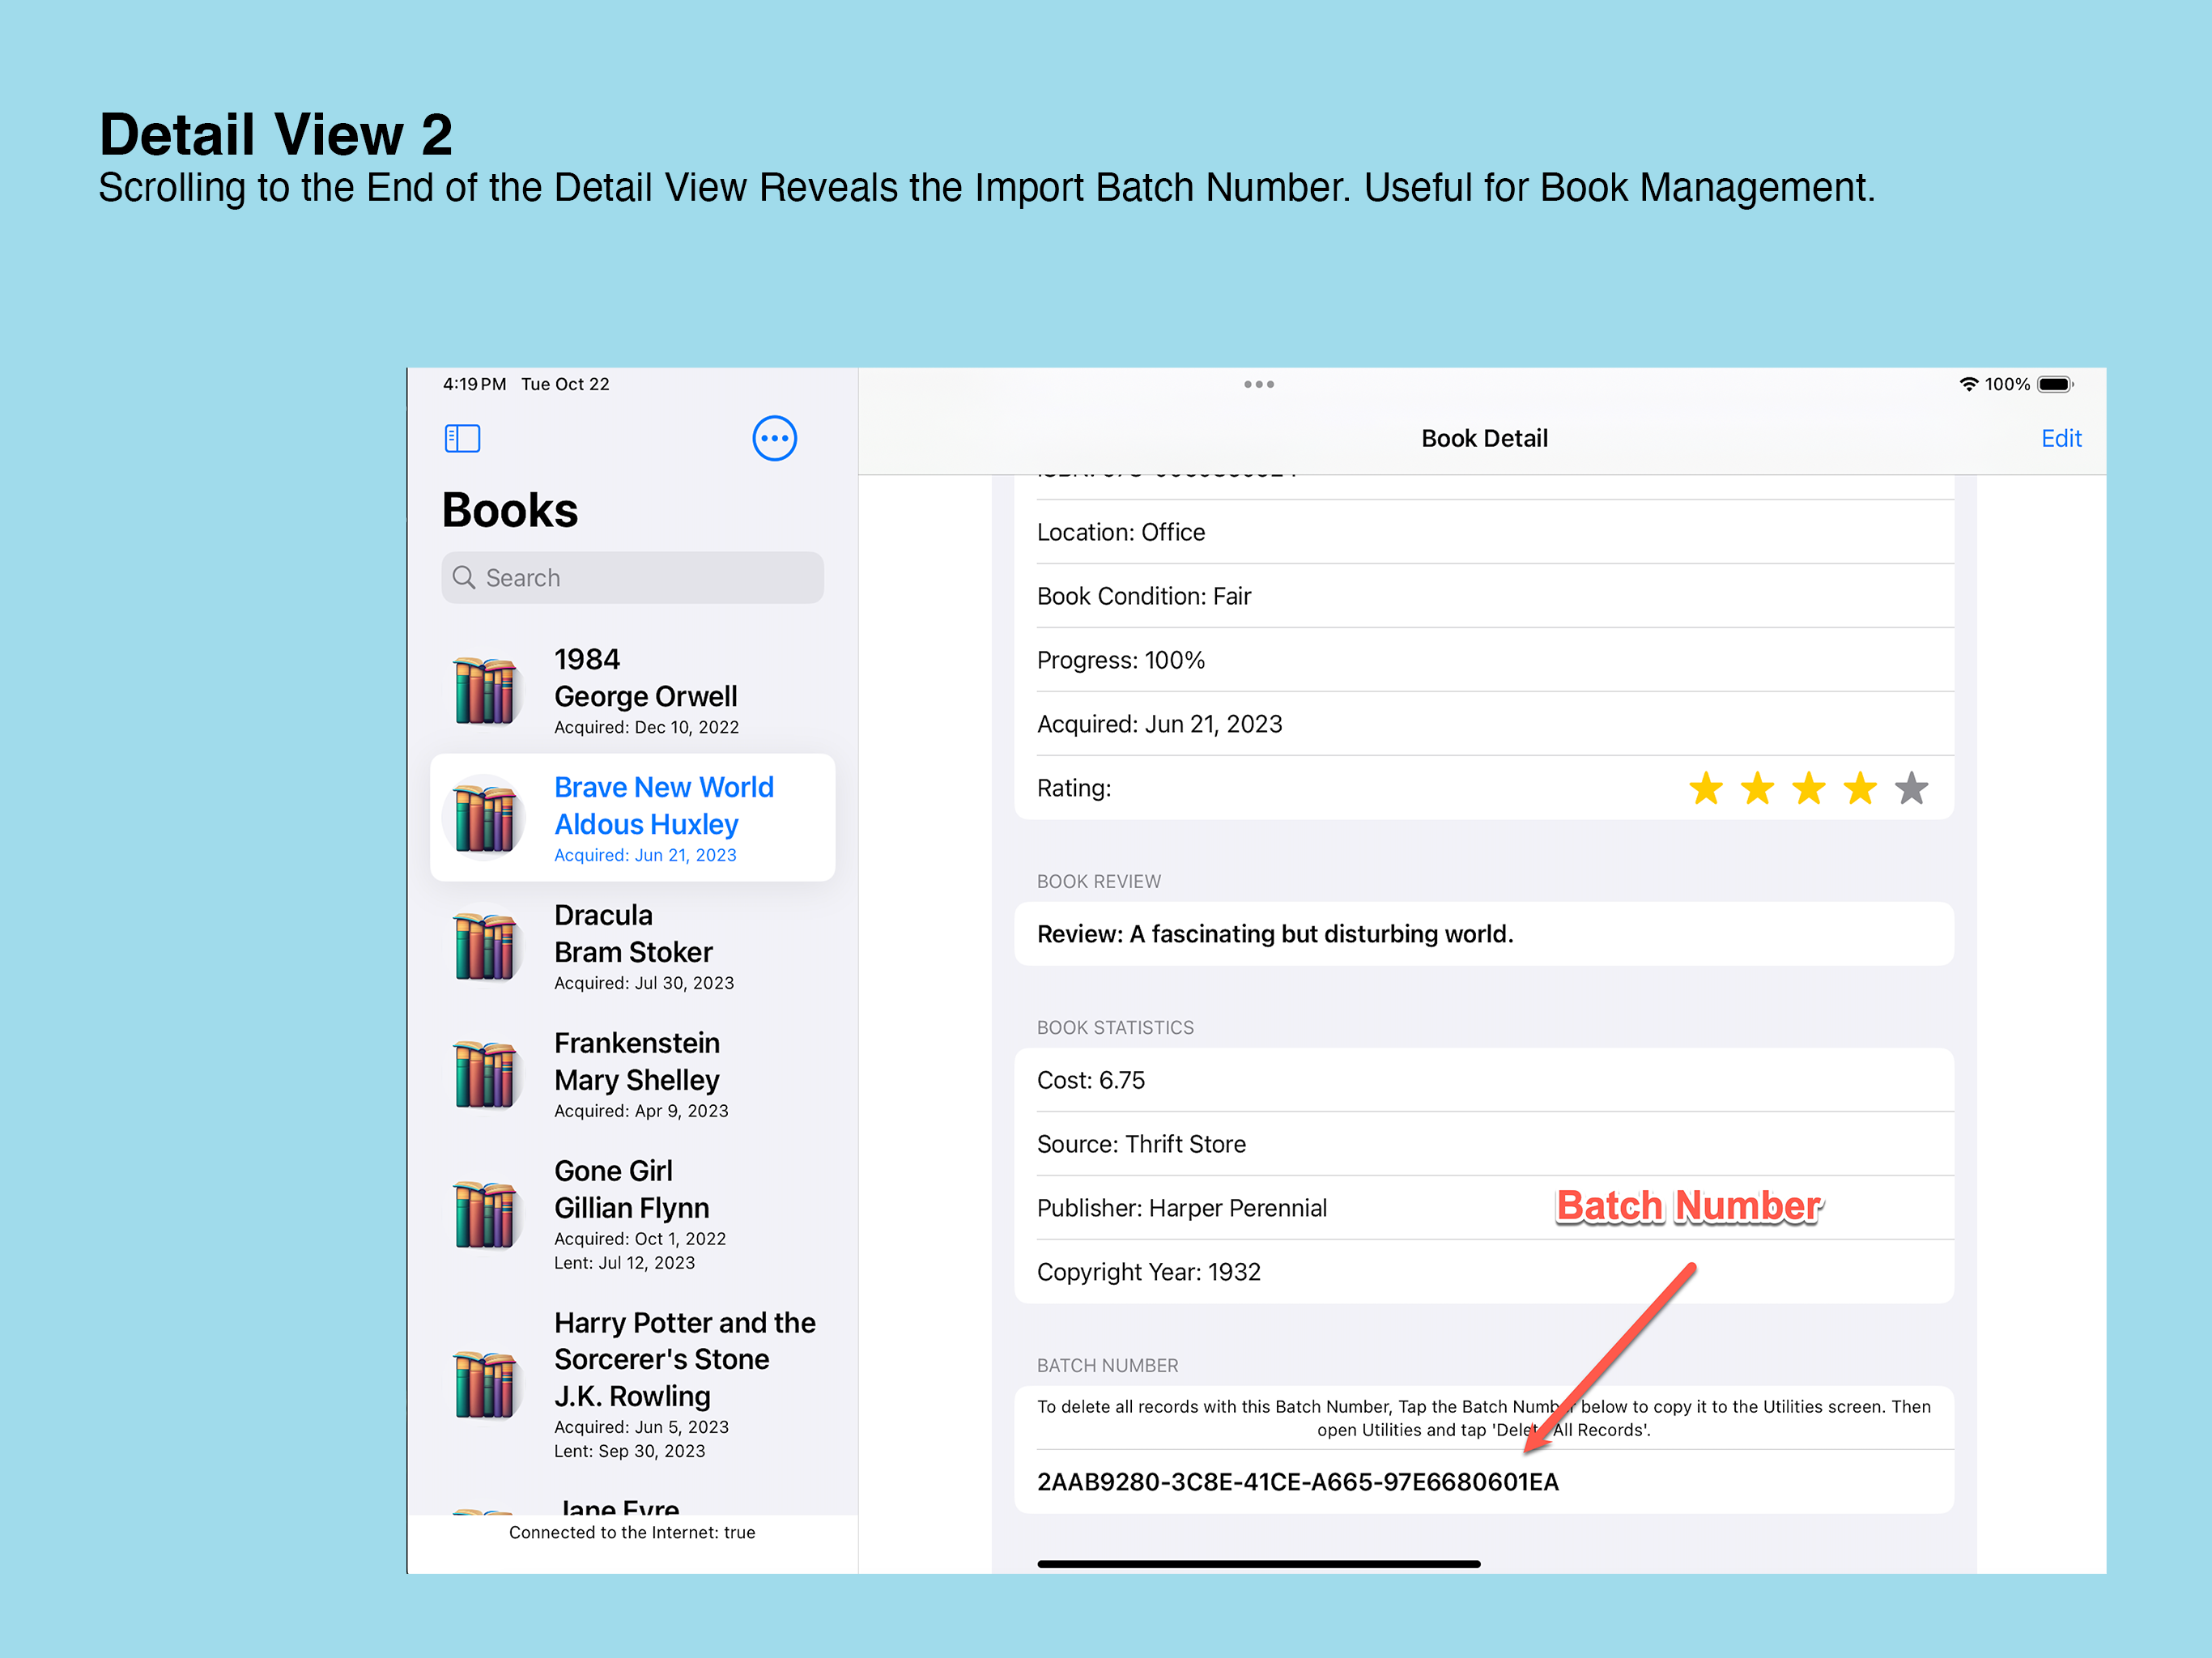
Task: Click the three-dot multitasking indicator at top
Action: pos(1258,384)
